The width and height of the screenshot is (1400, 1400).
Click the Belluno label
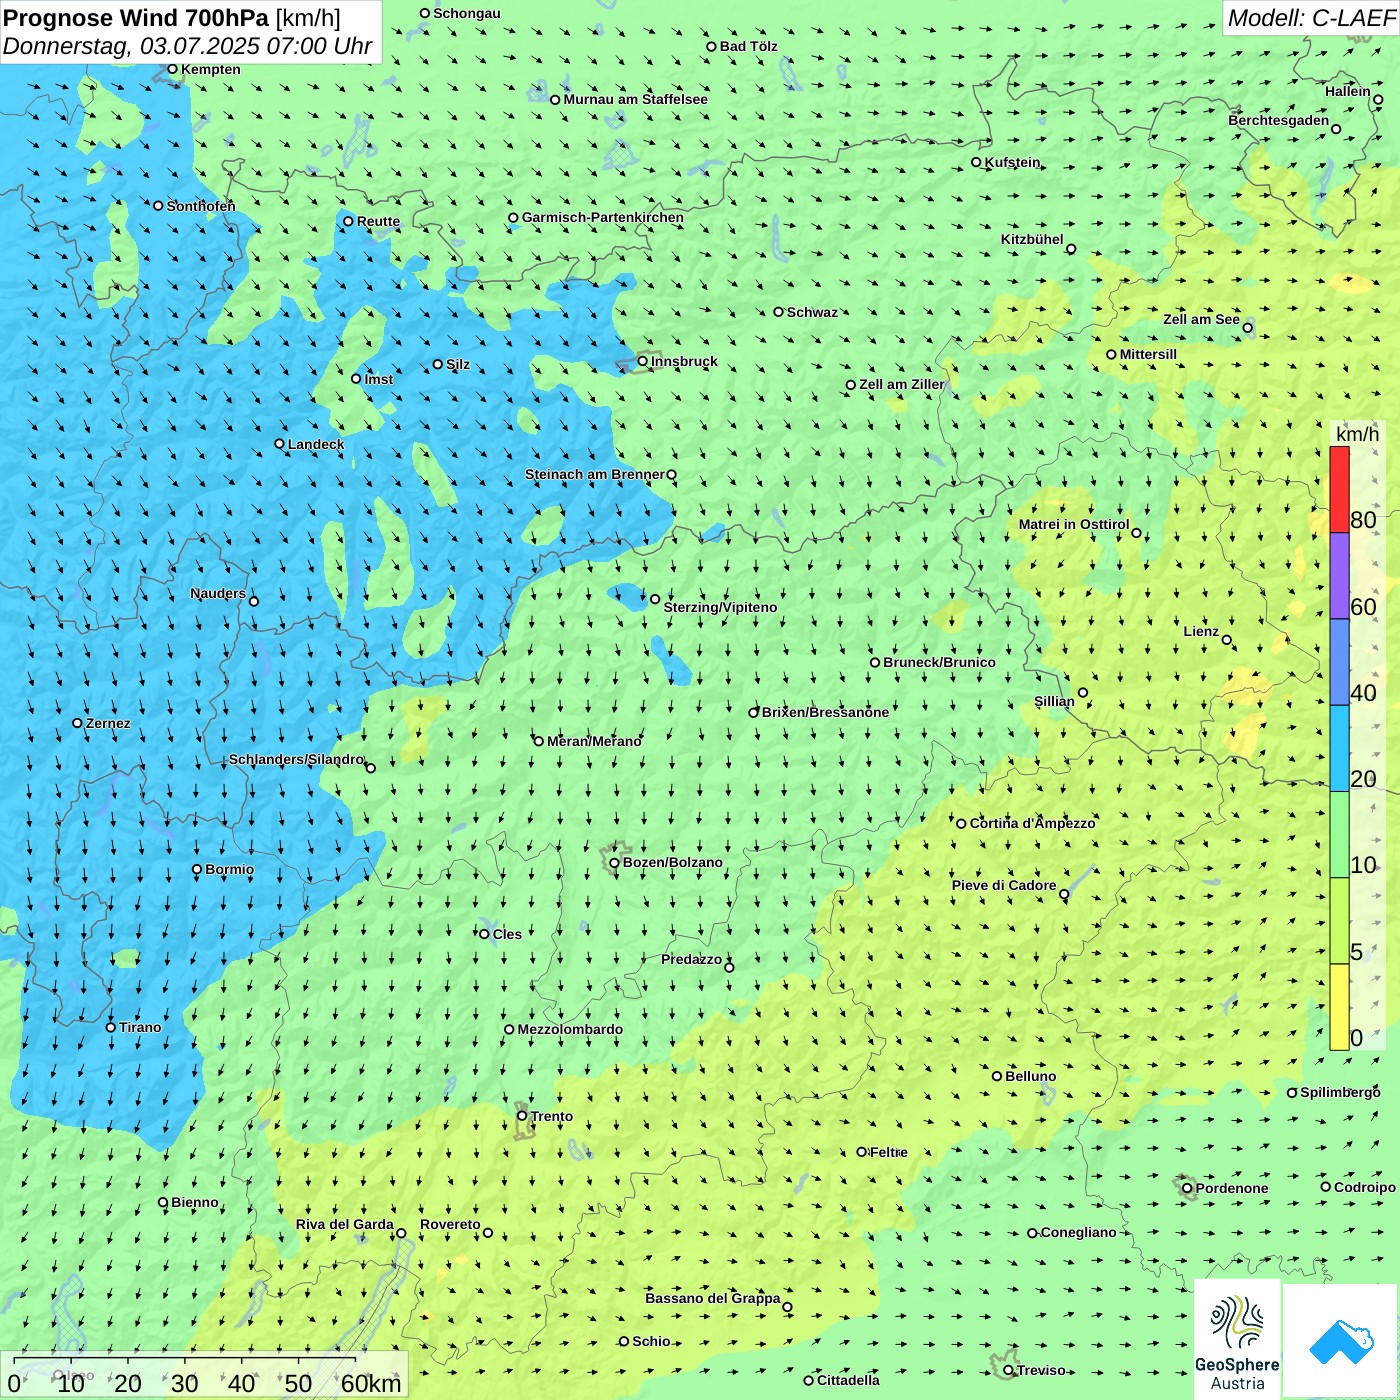1031,1076
